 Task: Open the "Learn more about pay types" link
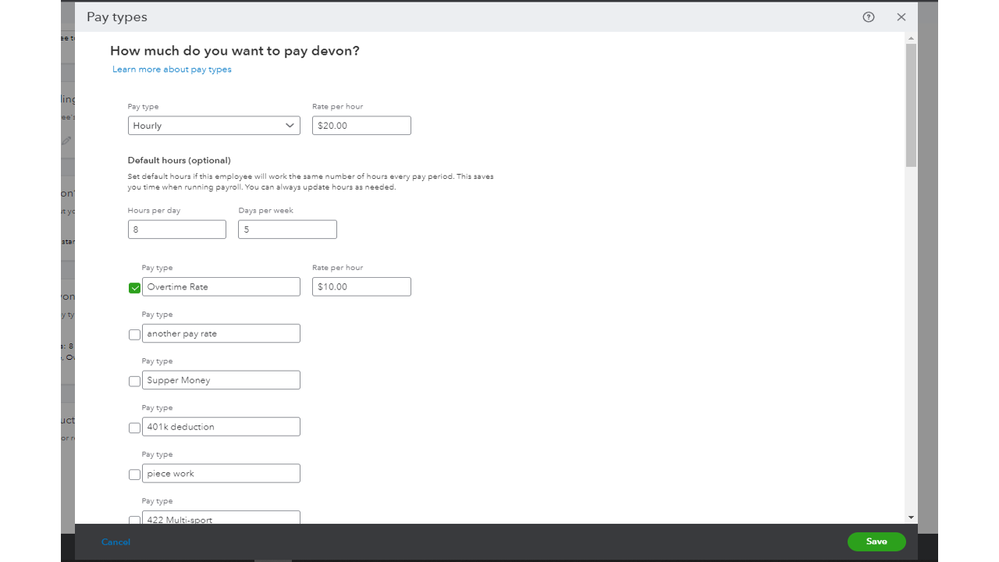(172, 70)
